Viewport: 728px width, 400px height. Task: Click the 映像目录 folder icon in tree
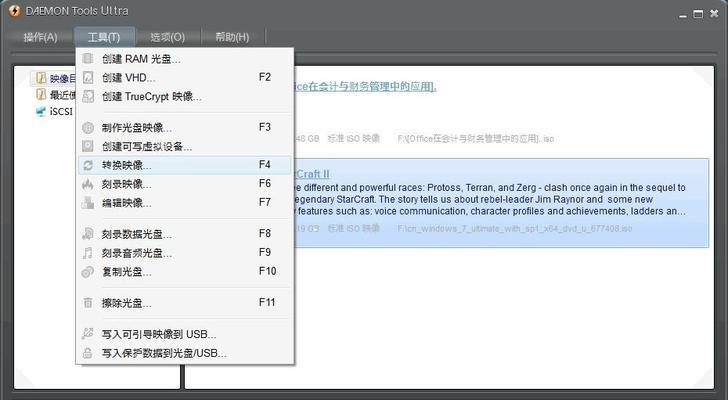coord(41,78)
